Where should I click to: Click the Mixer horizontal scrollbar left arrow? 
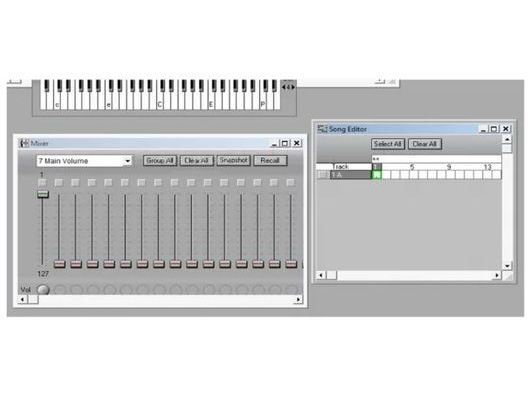23,300
